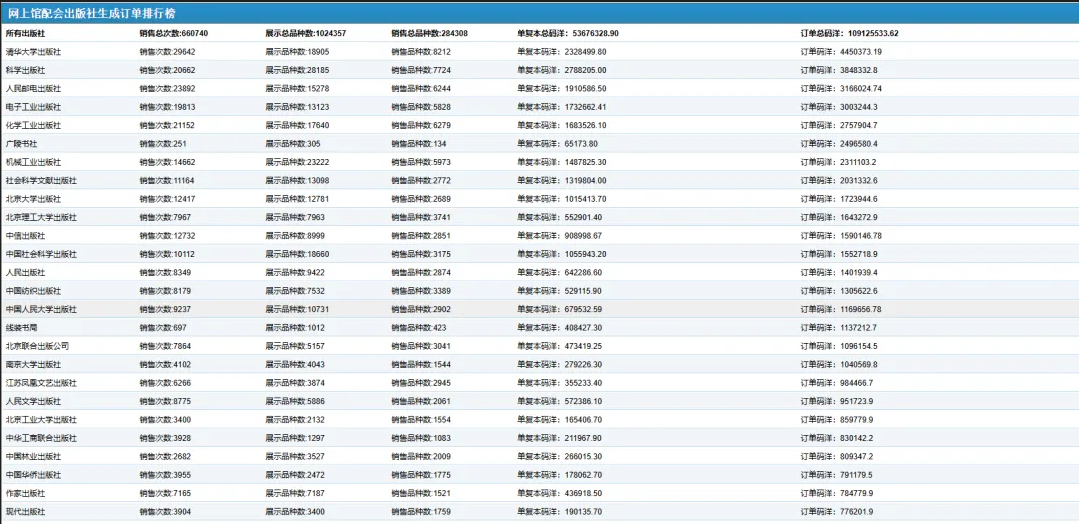Open the 广陵书社 publisher entry
Viewport: 1079px width, 524px height.
point(21,144)
